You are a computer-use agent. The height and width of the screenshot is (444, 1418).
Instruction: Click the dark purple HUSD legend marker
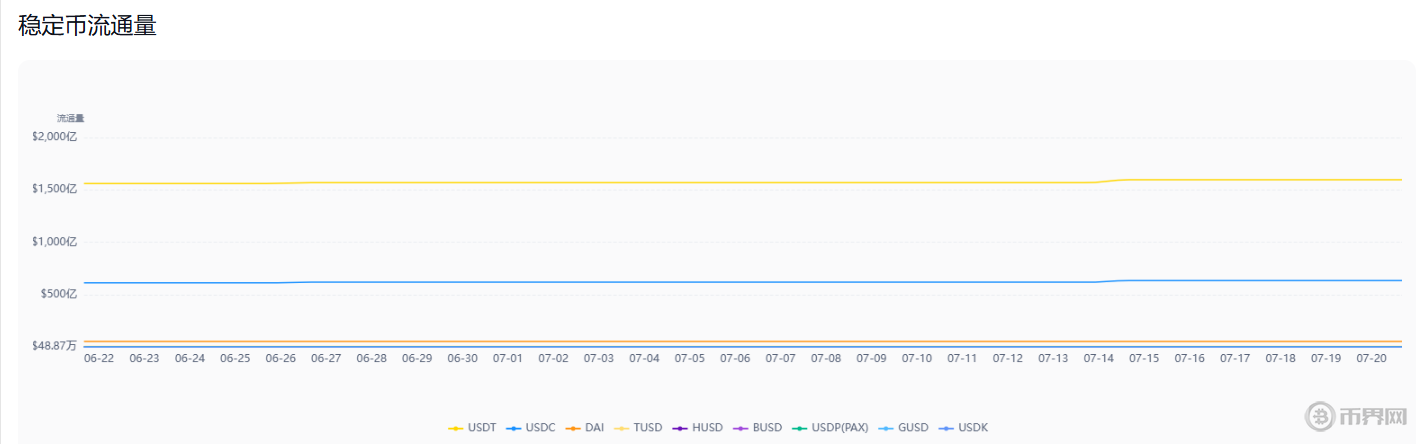(679, 428)
